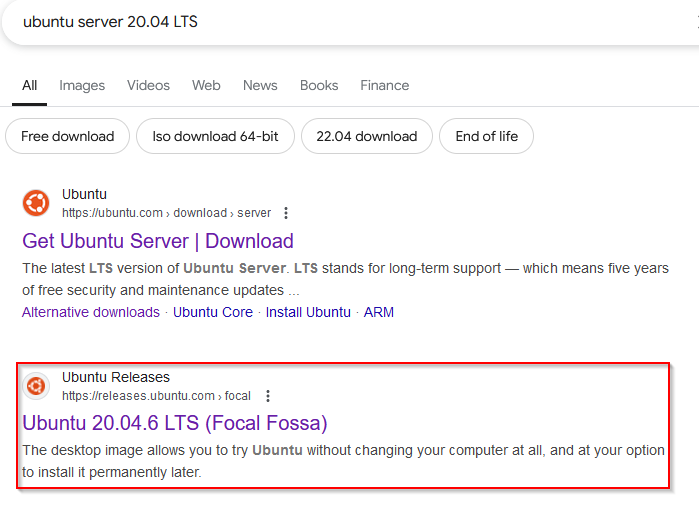Click the snippet starting 'The desktop image allows'

pos(343,461)
